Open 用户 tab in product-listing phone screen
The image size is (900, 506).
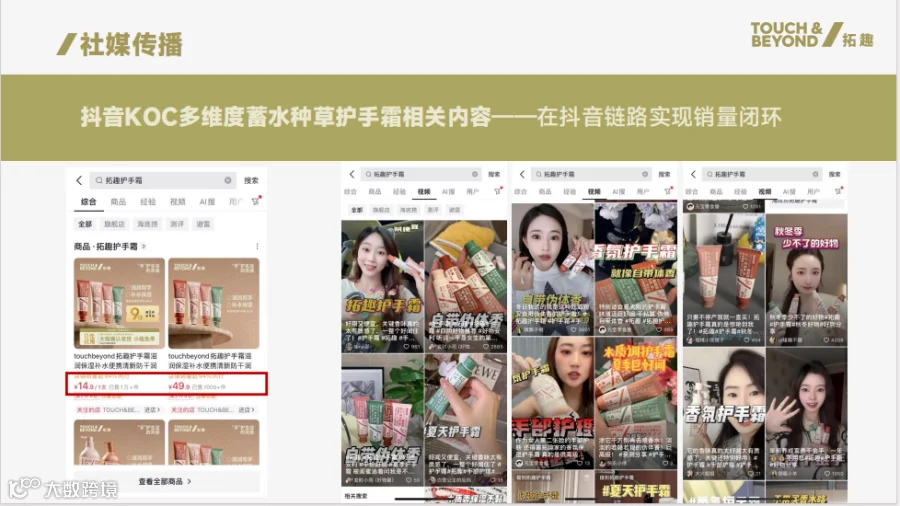point(235,201)
